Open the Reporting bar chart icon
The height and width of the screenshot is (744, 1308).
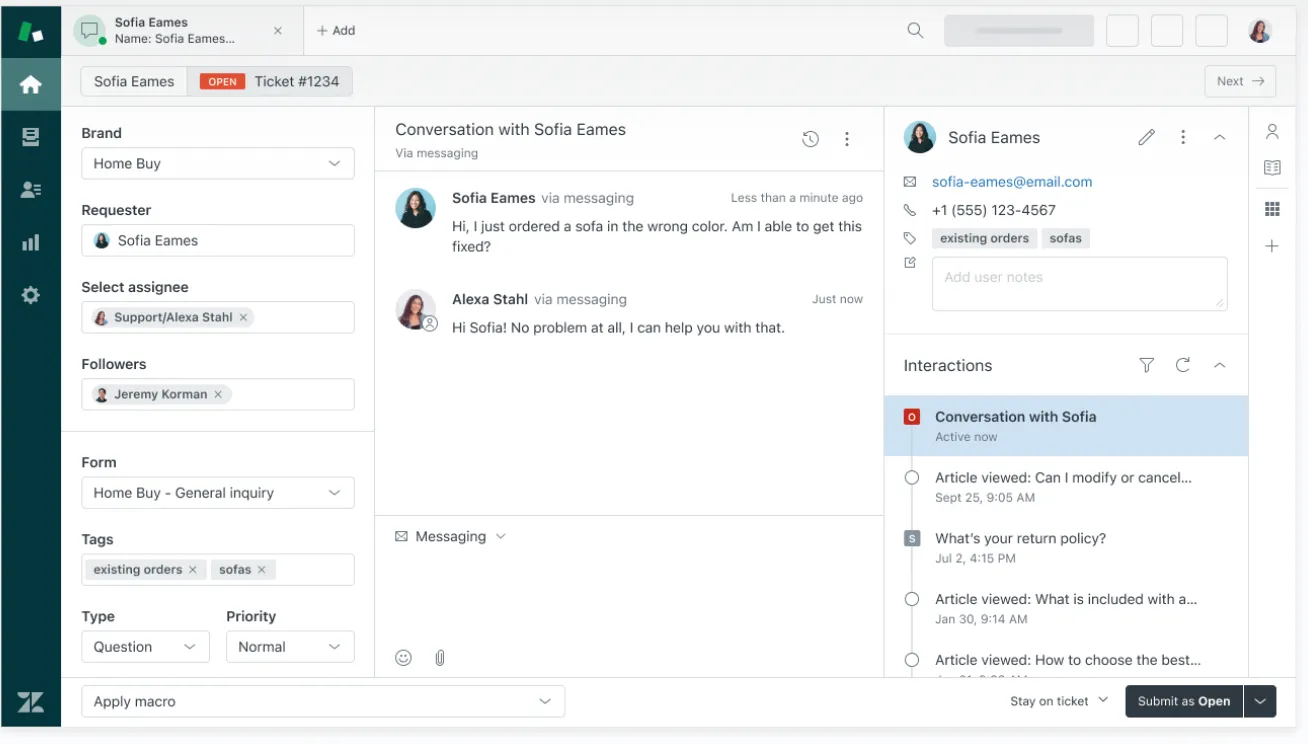coord(31,242)
